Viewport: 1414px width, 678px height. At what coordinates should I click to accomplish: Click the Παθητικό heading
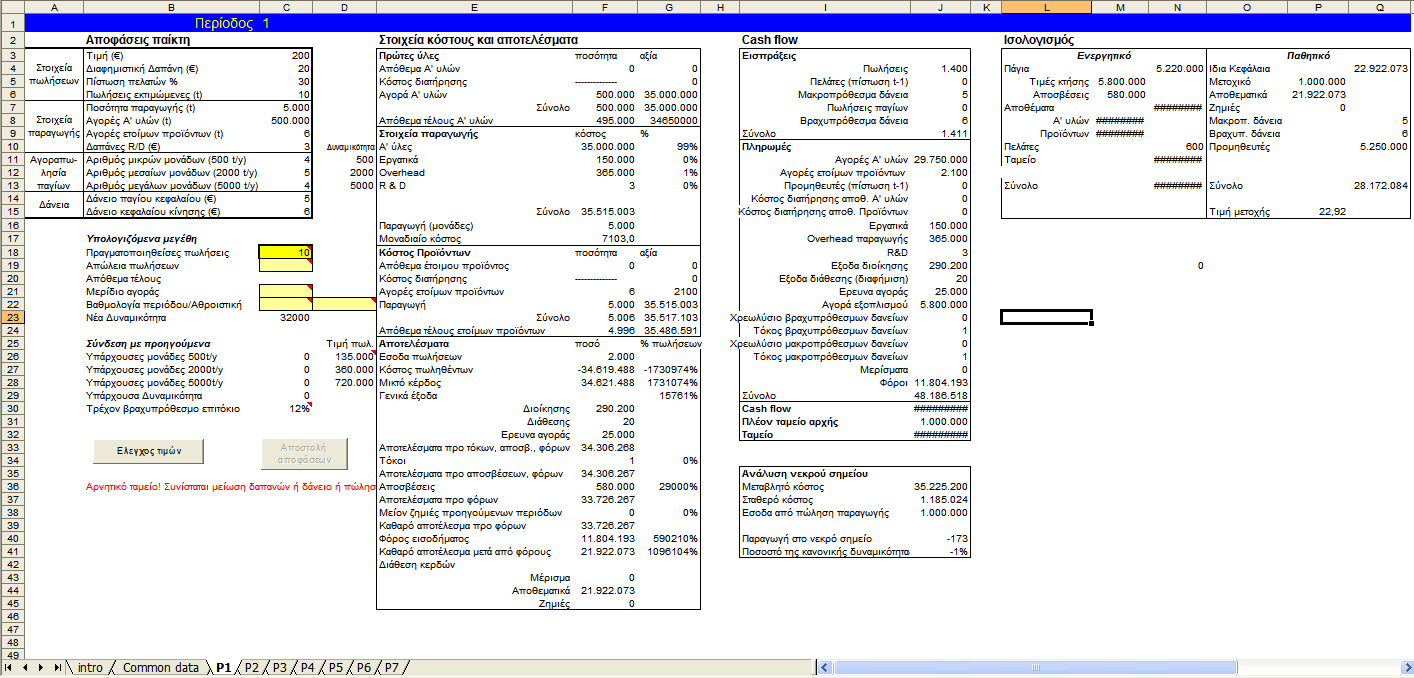click(1308, 55)
